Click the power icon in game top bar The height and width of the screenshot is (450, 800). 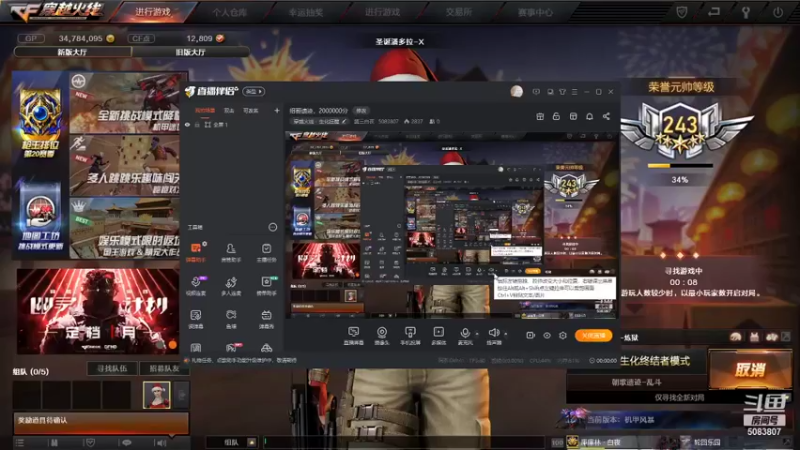pos(778,12)
